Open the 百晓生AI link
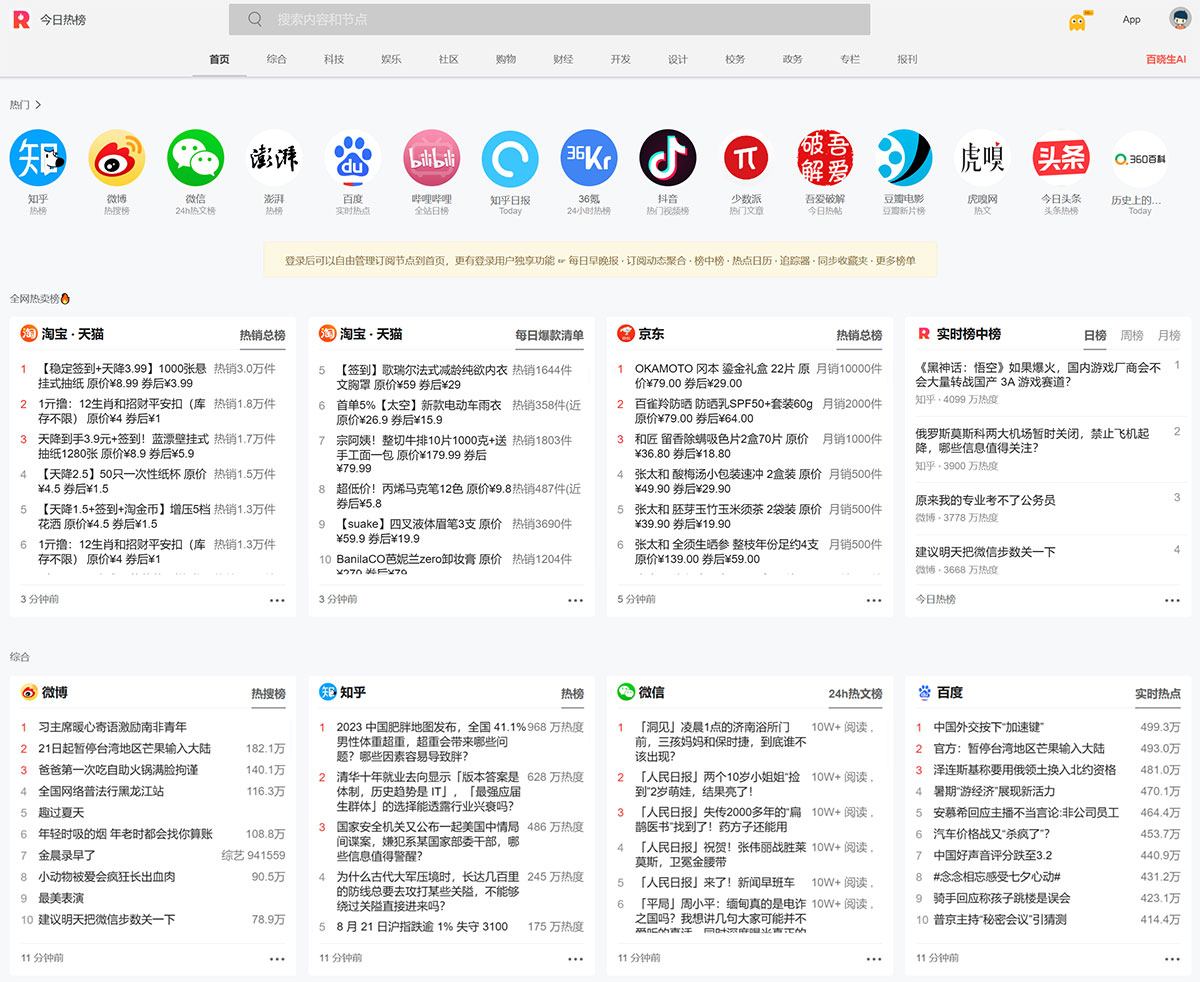 [1164, 59]
